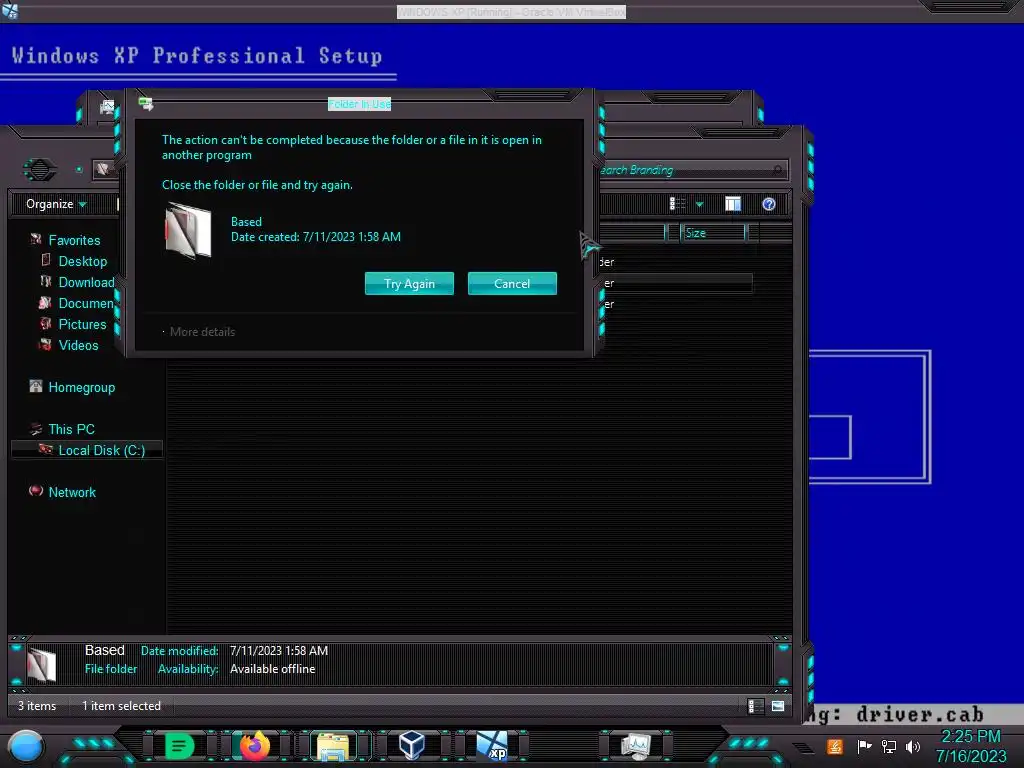Click the Available offline availability value

coord(272,669)
